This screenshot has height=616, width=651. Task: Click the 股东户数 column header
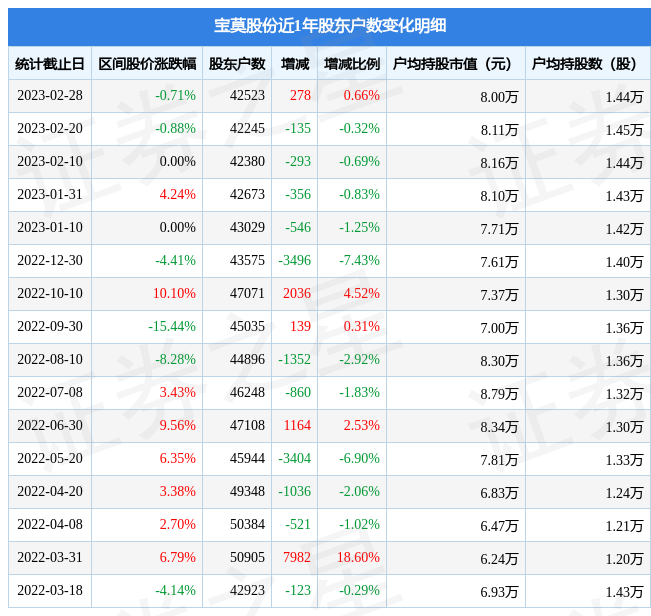point(237,64)
